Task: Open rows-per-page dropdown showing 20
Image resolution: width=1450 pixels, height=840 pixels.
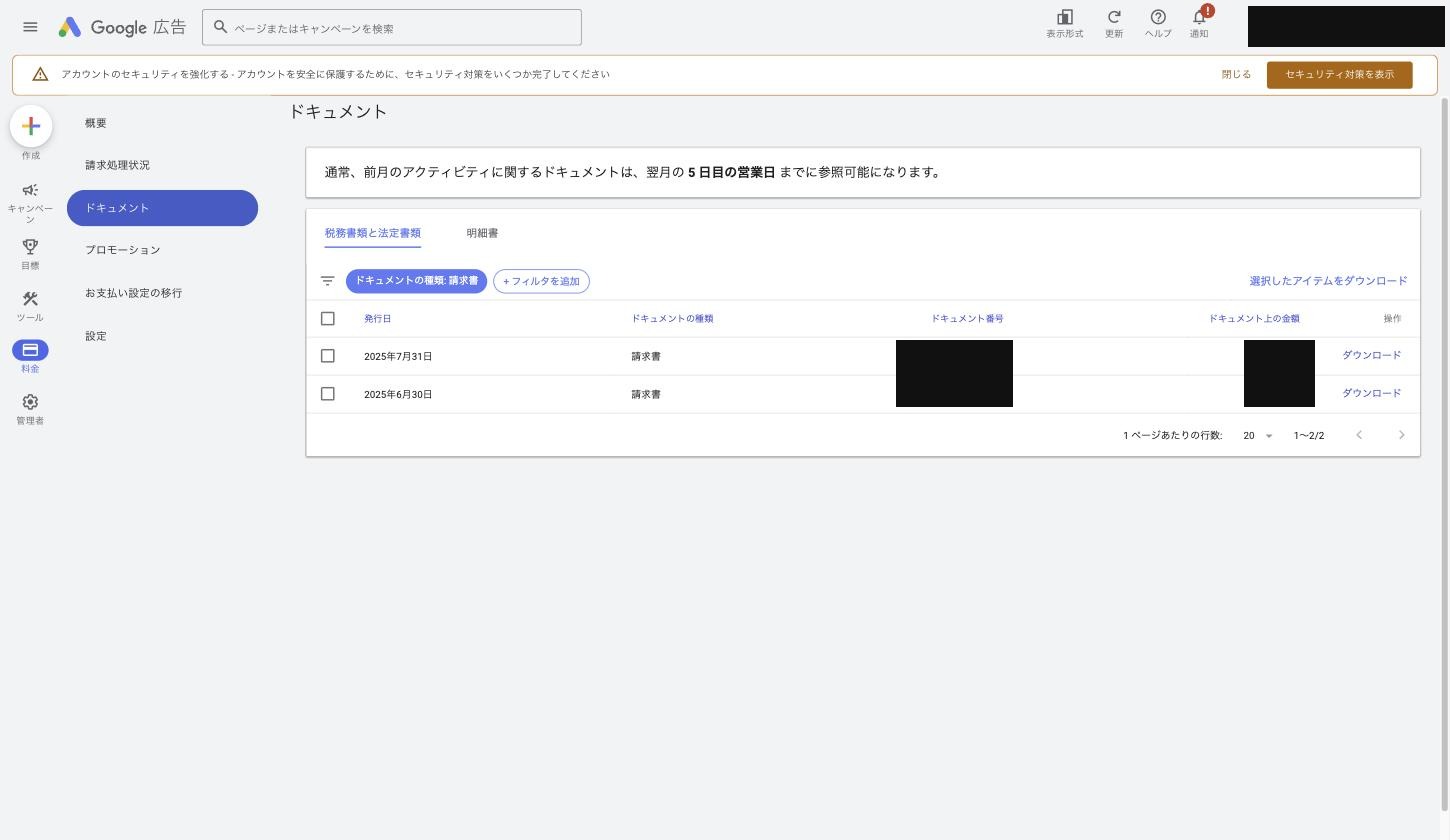Action: pos(1258,436)
